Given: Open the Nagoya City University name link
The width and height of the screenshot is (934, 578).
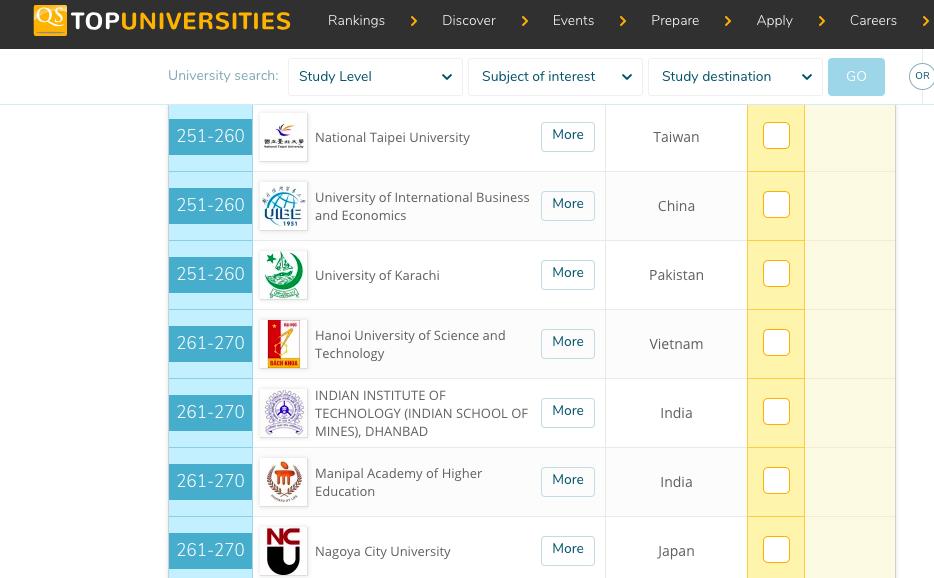Looking at the screenshot, I should click(382, 552).
